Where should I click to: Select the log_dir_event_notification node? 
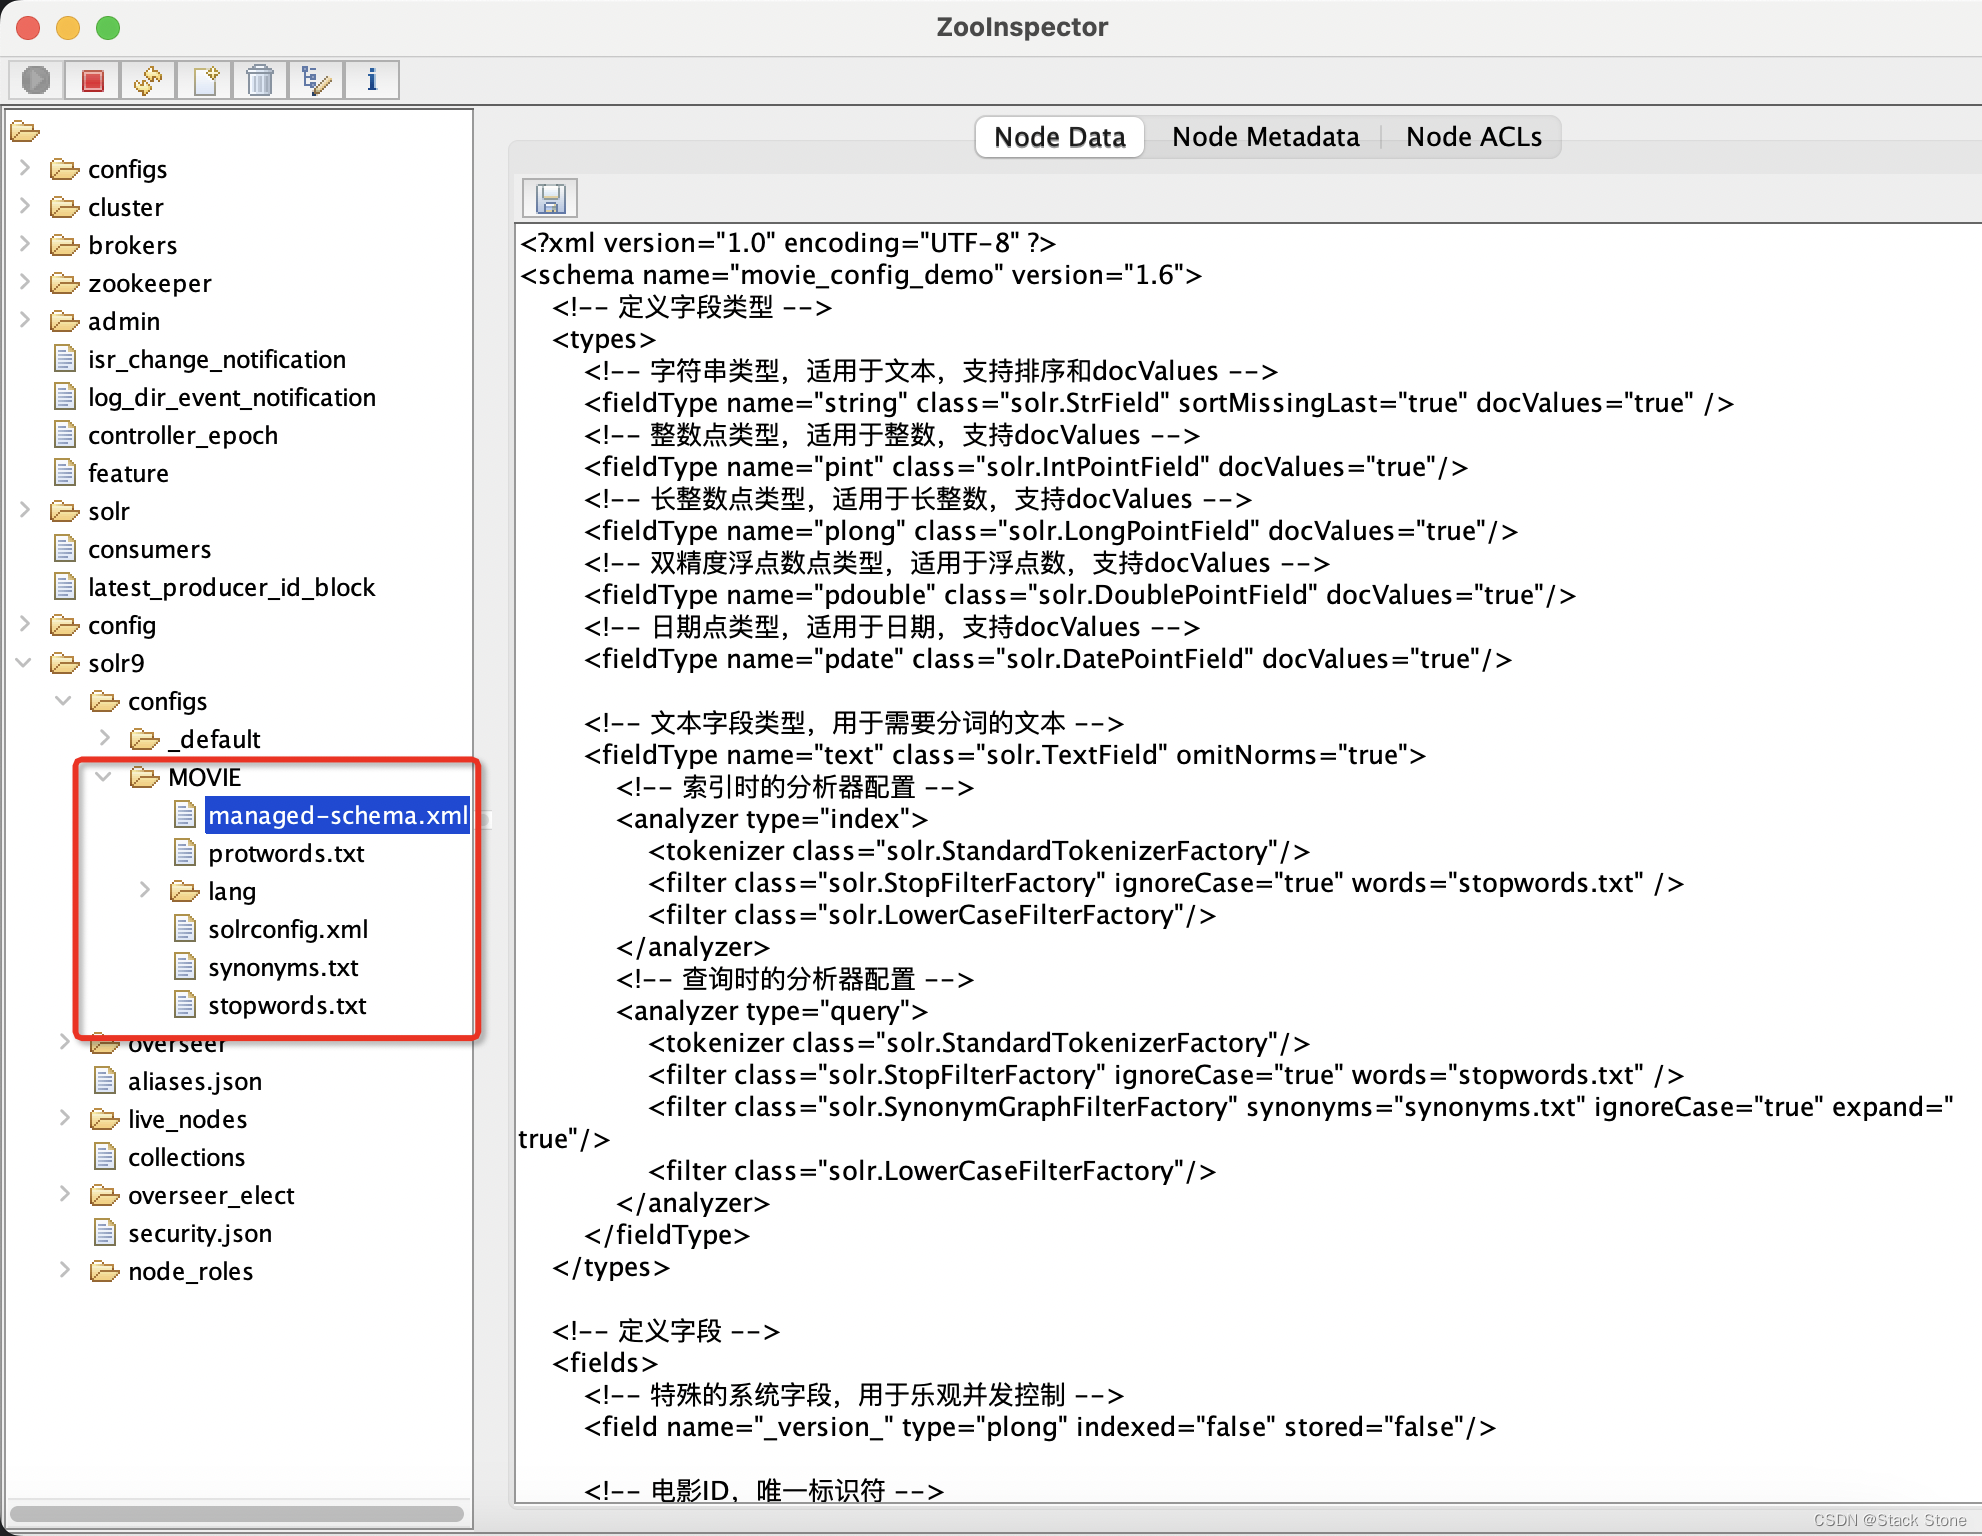[x=232, y=397]
